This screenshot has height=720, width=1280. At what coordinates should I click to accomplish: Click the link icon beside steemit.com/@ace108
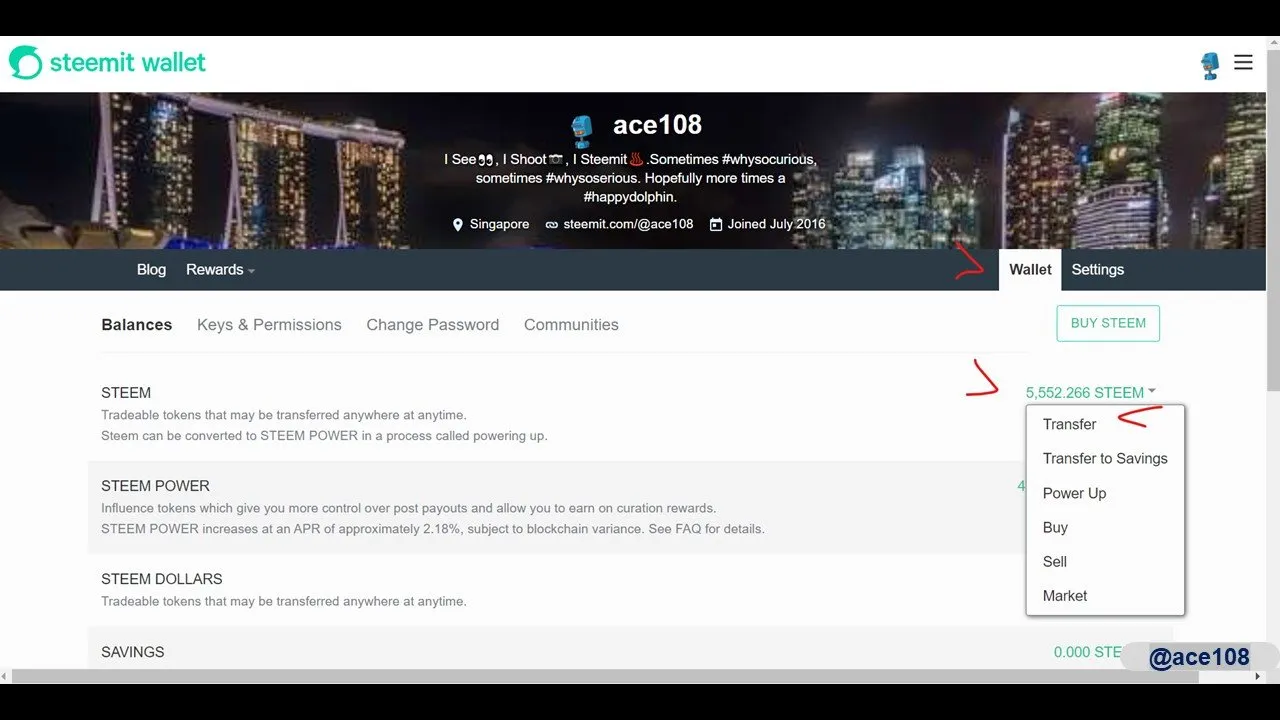point(551,225)
